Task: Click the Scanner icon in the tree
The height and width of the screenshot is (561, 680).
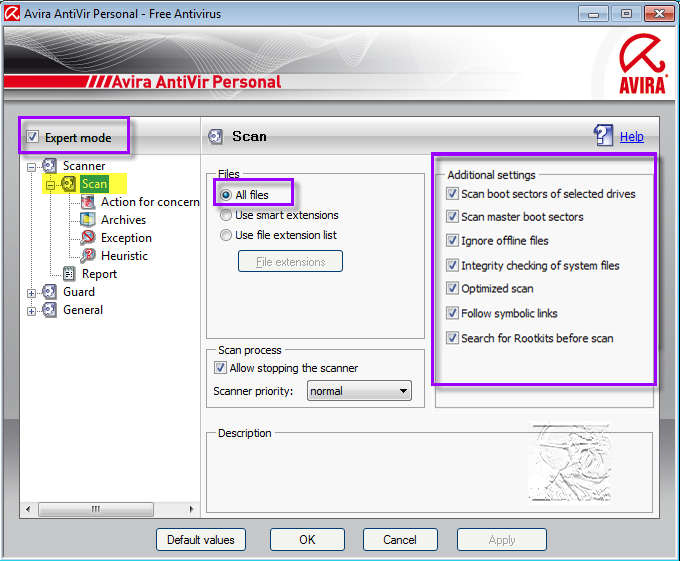Action: click(x=50, y=166)
